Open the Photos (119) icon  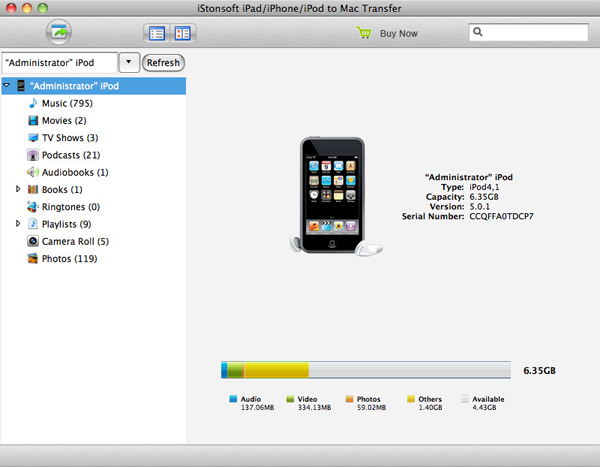33,258
